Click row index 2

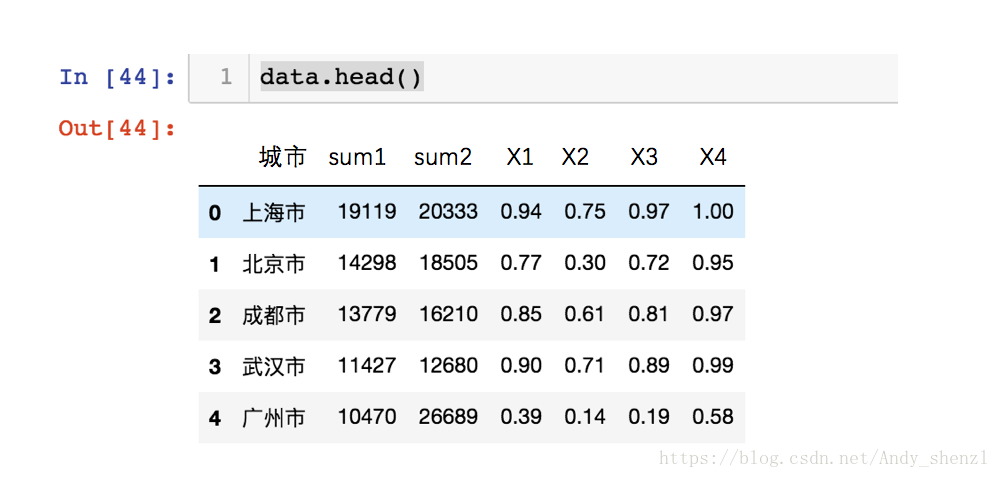click(215, 315)
